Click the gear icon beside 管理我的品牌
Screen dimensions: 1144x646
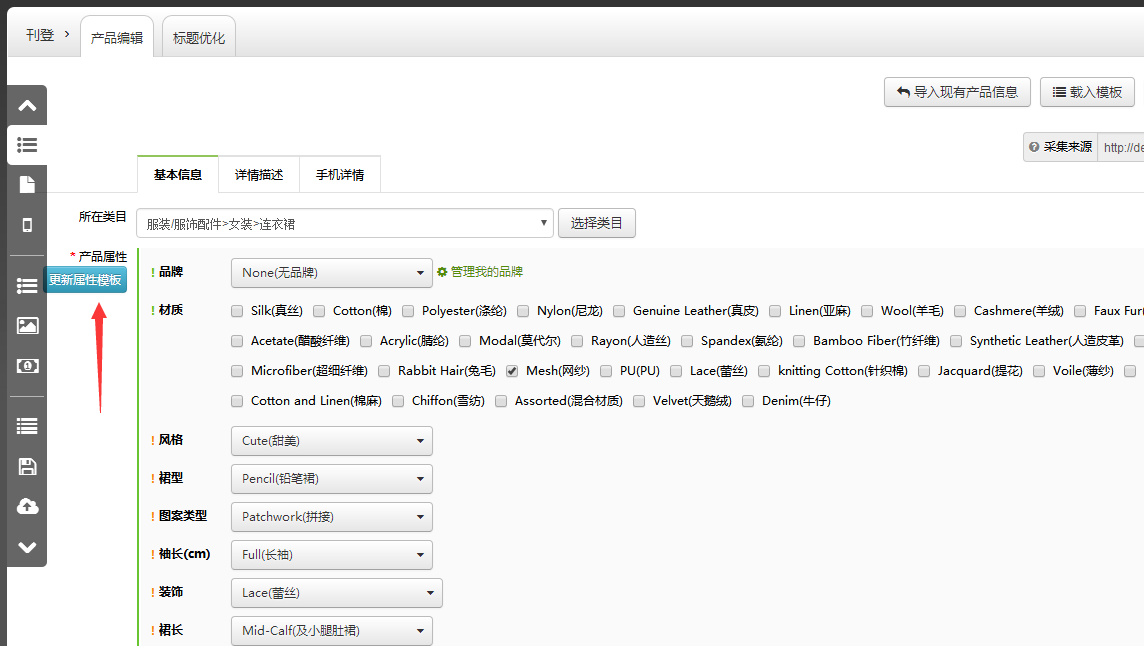(x=441, y=272)
